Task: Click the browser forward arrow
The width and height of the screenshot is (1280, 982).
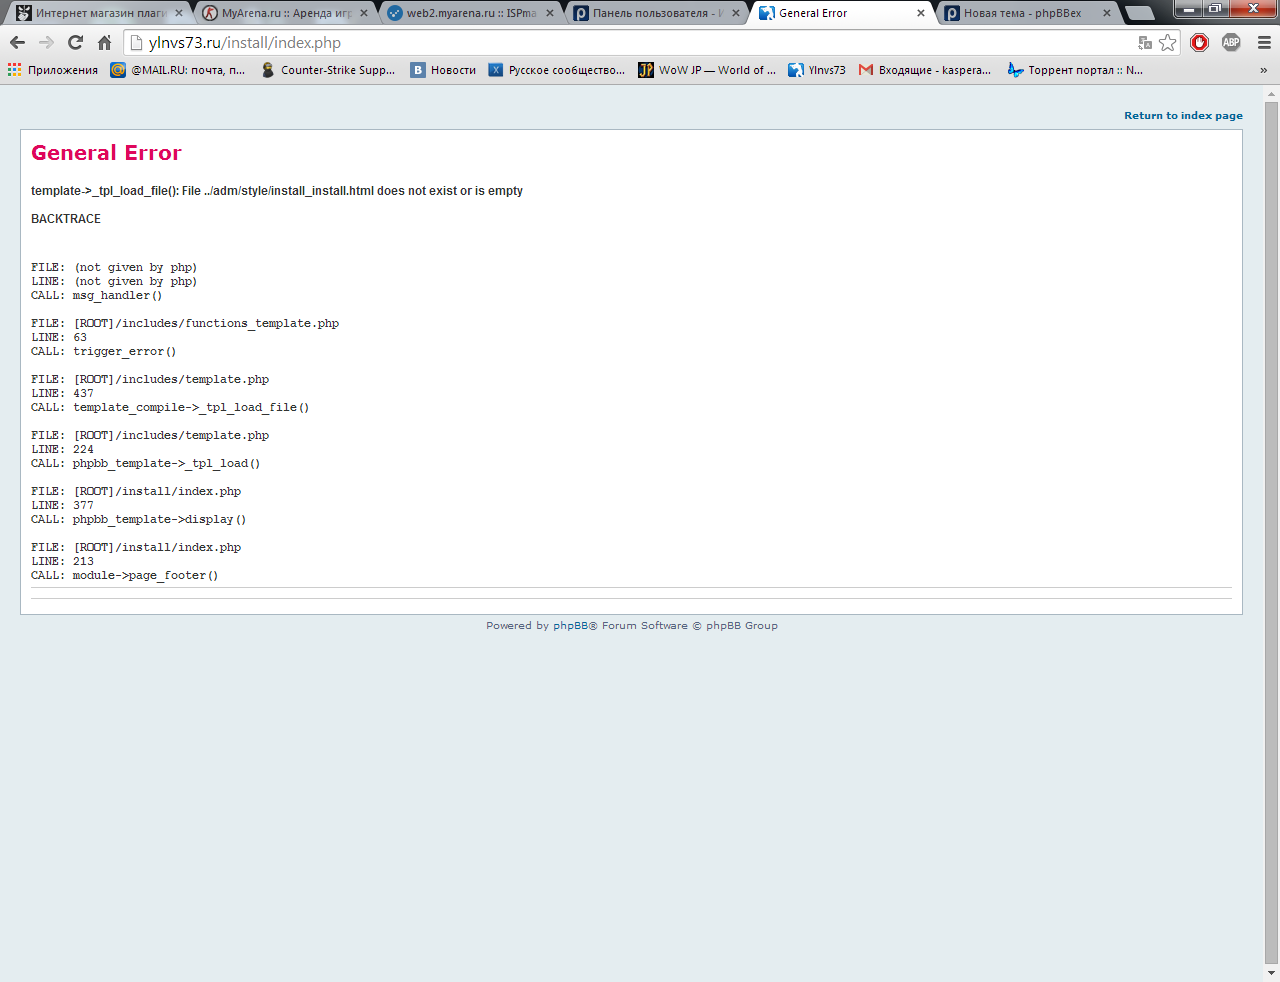Action: tap(46, 42)
